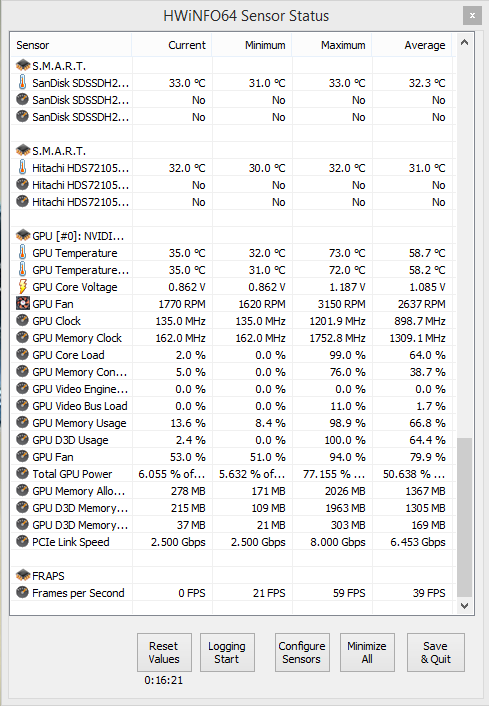Click the Minimize All button

click(367, 652)
